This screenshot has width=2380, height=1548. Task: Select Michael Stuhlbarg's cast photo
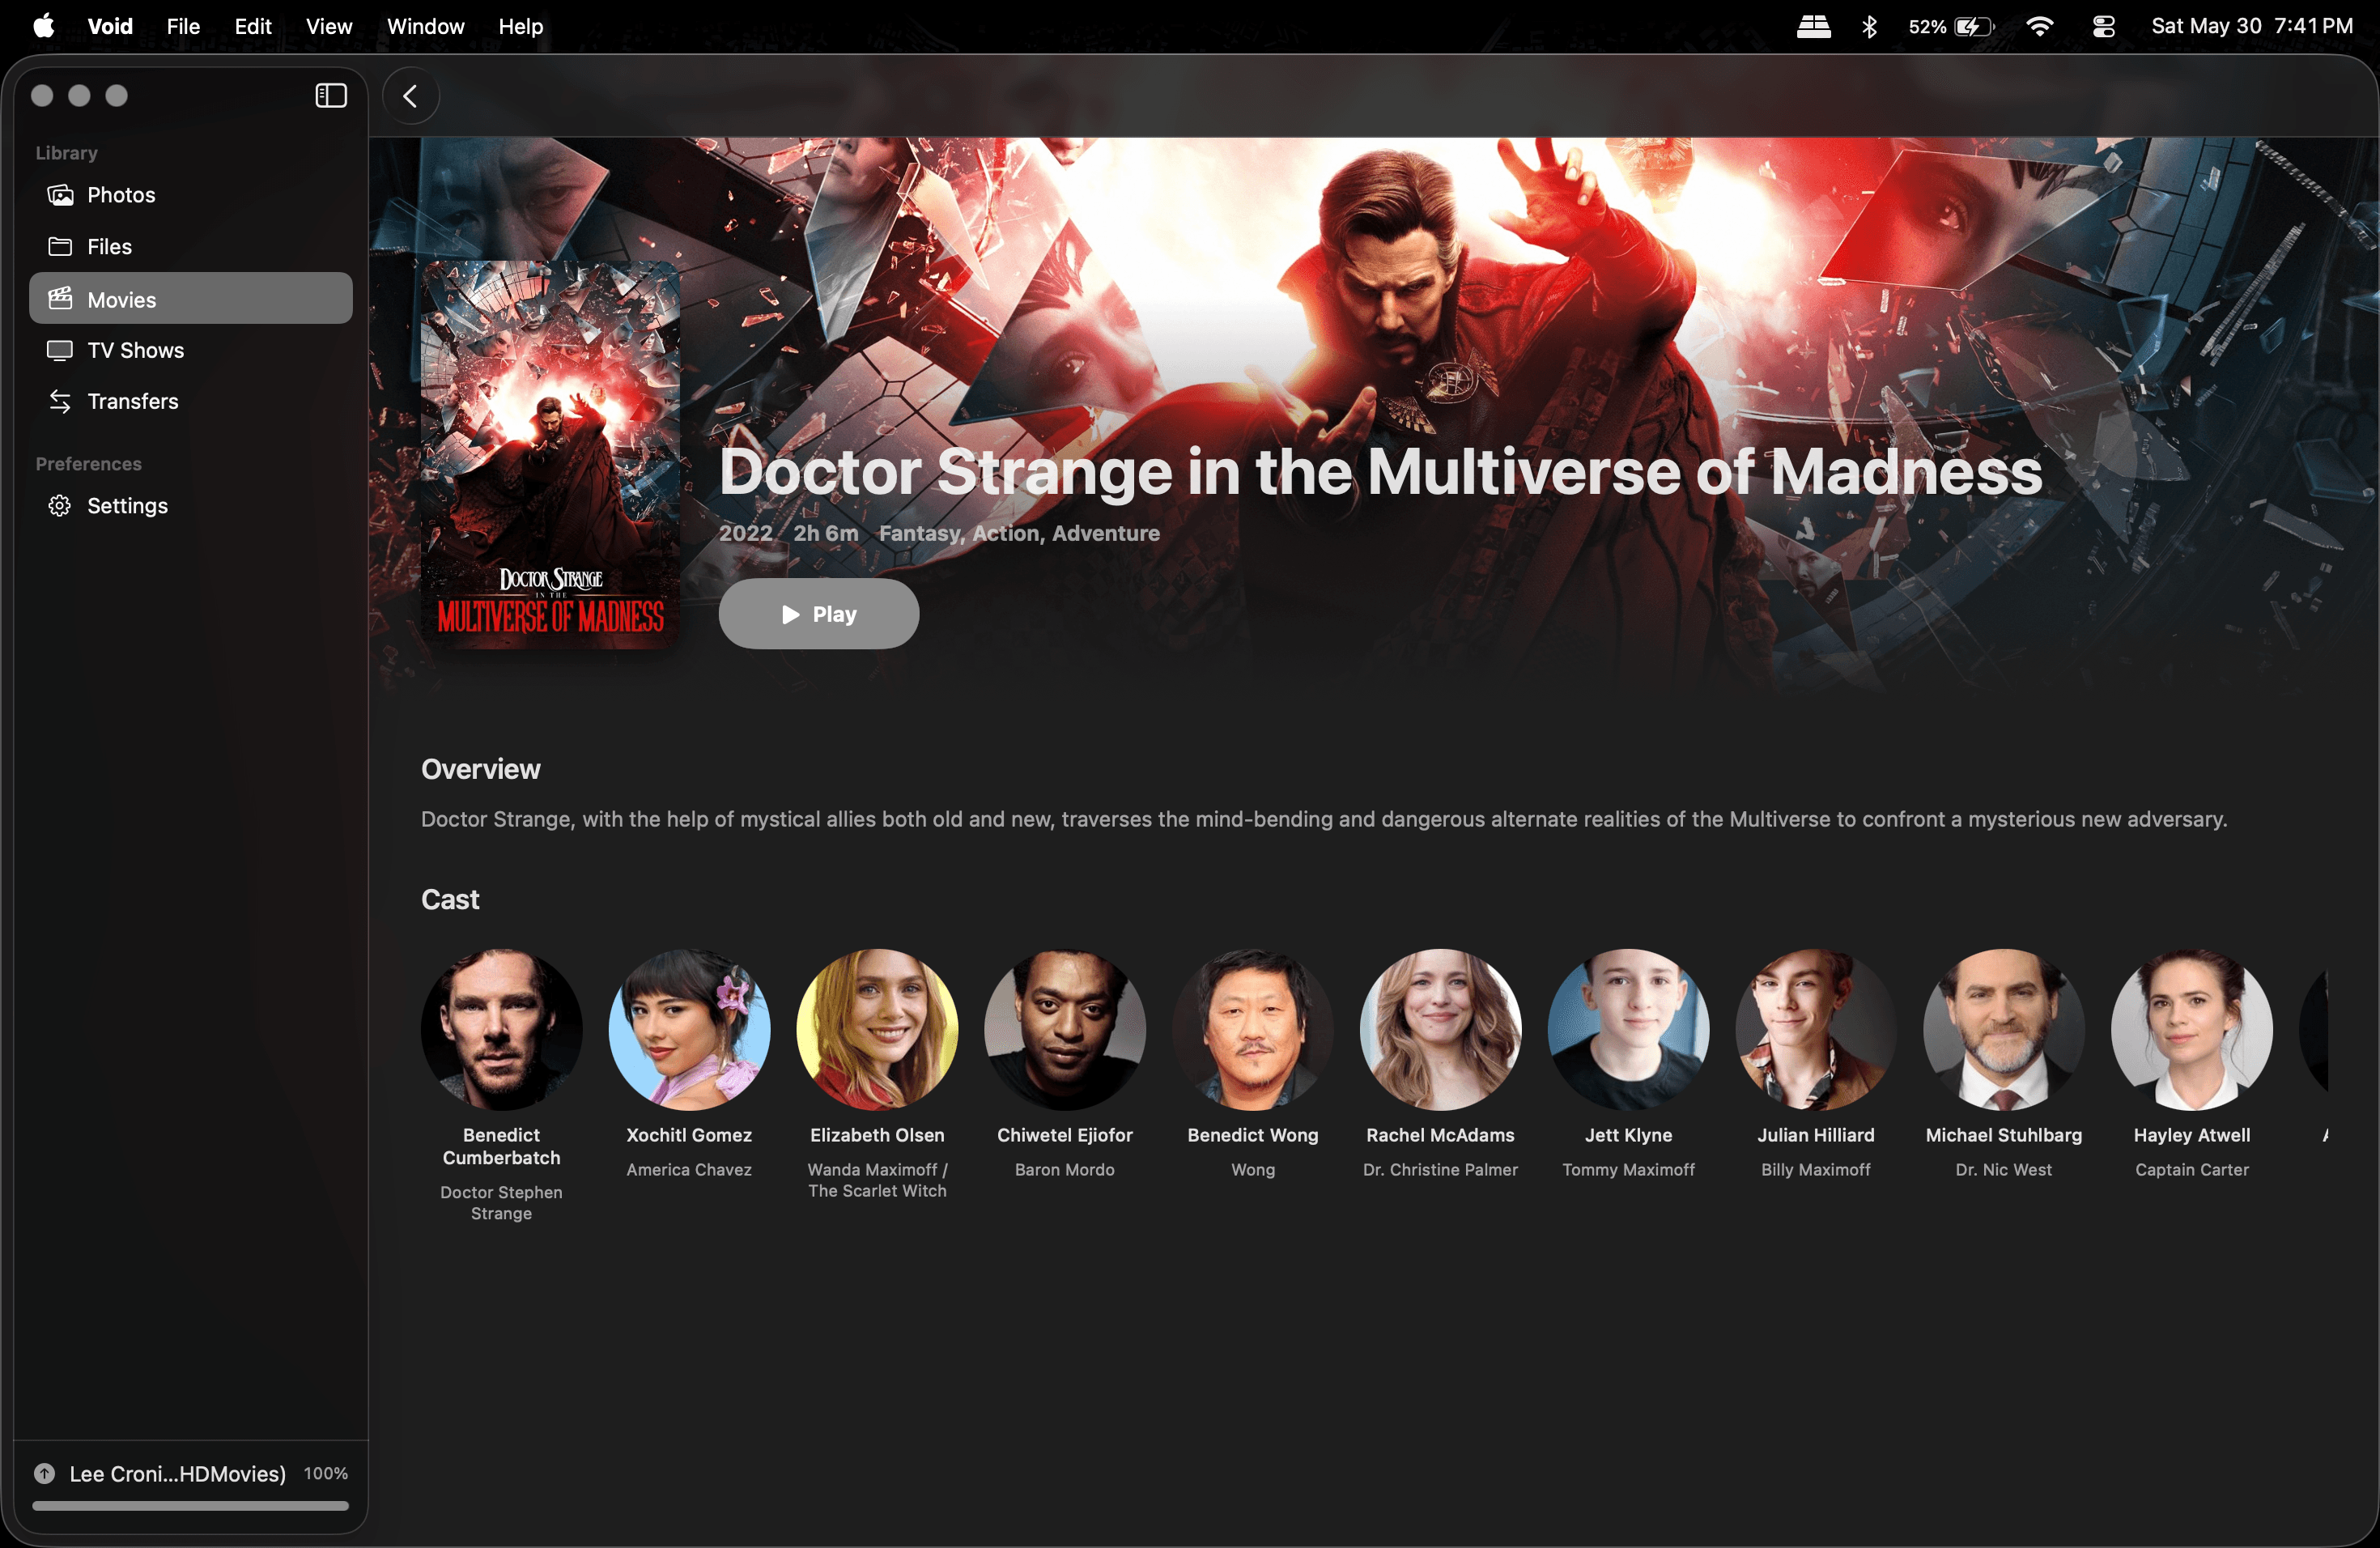tap(2004, 1030)
